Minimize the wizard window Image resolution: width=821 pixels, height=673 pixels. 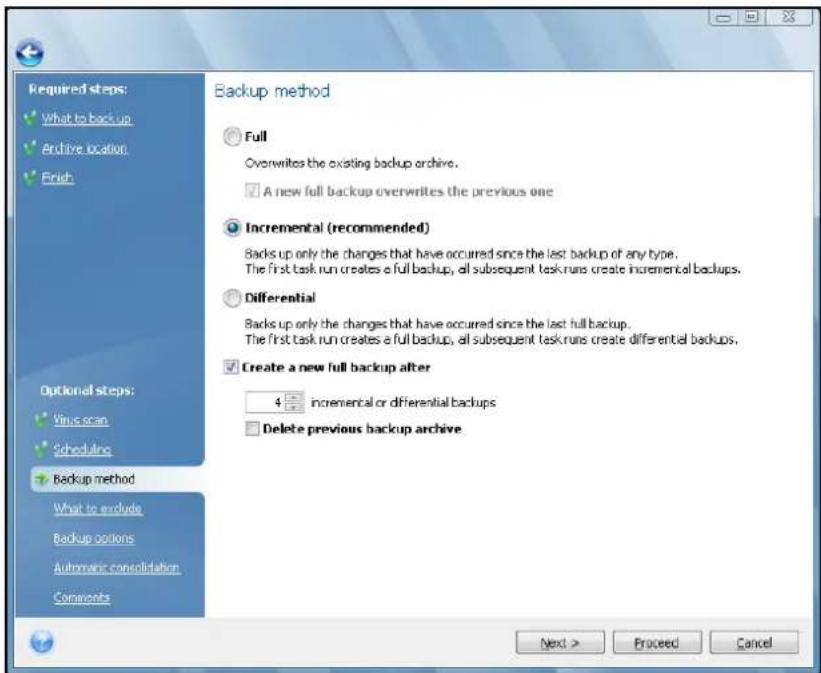[724, 18]
